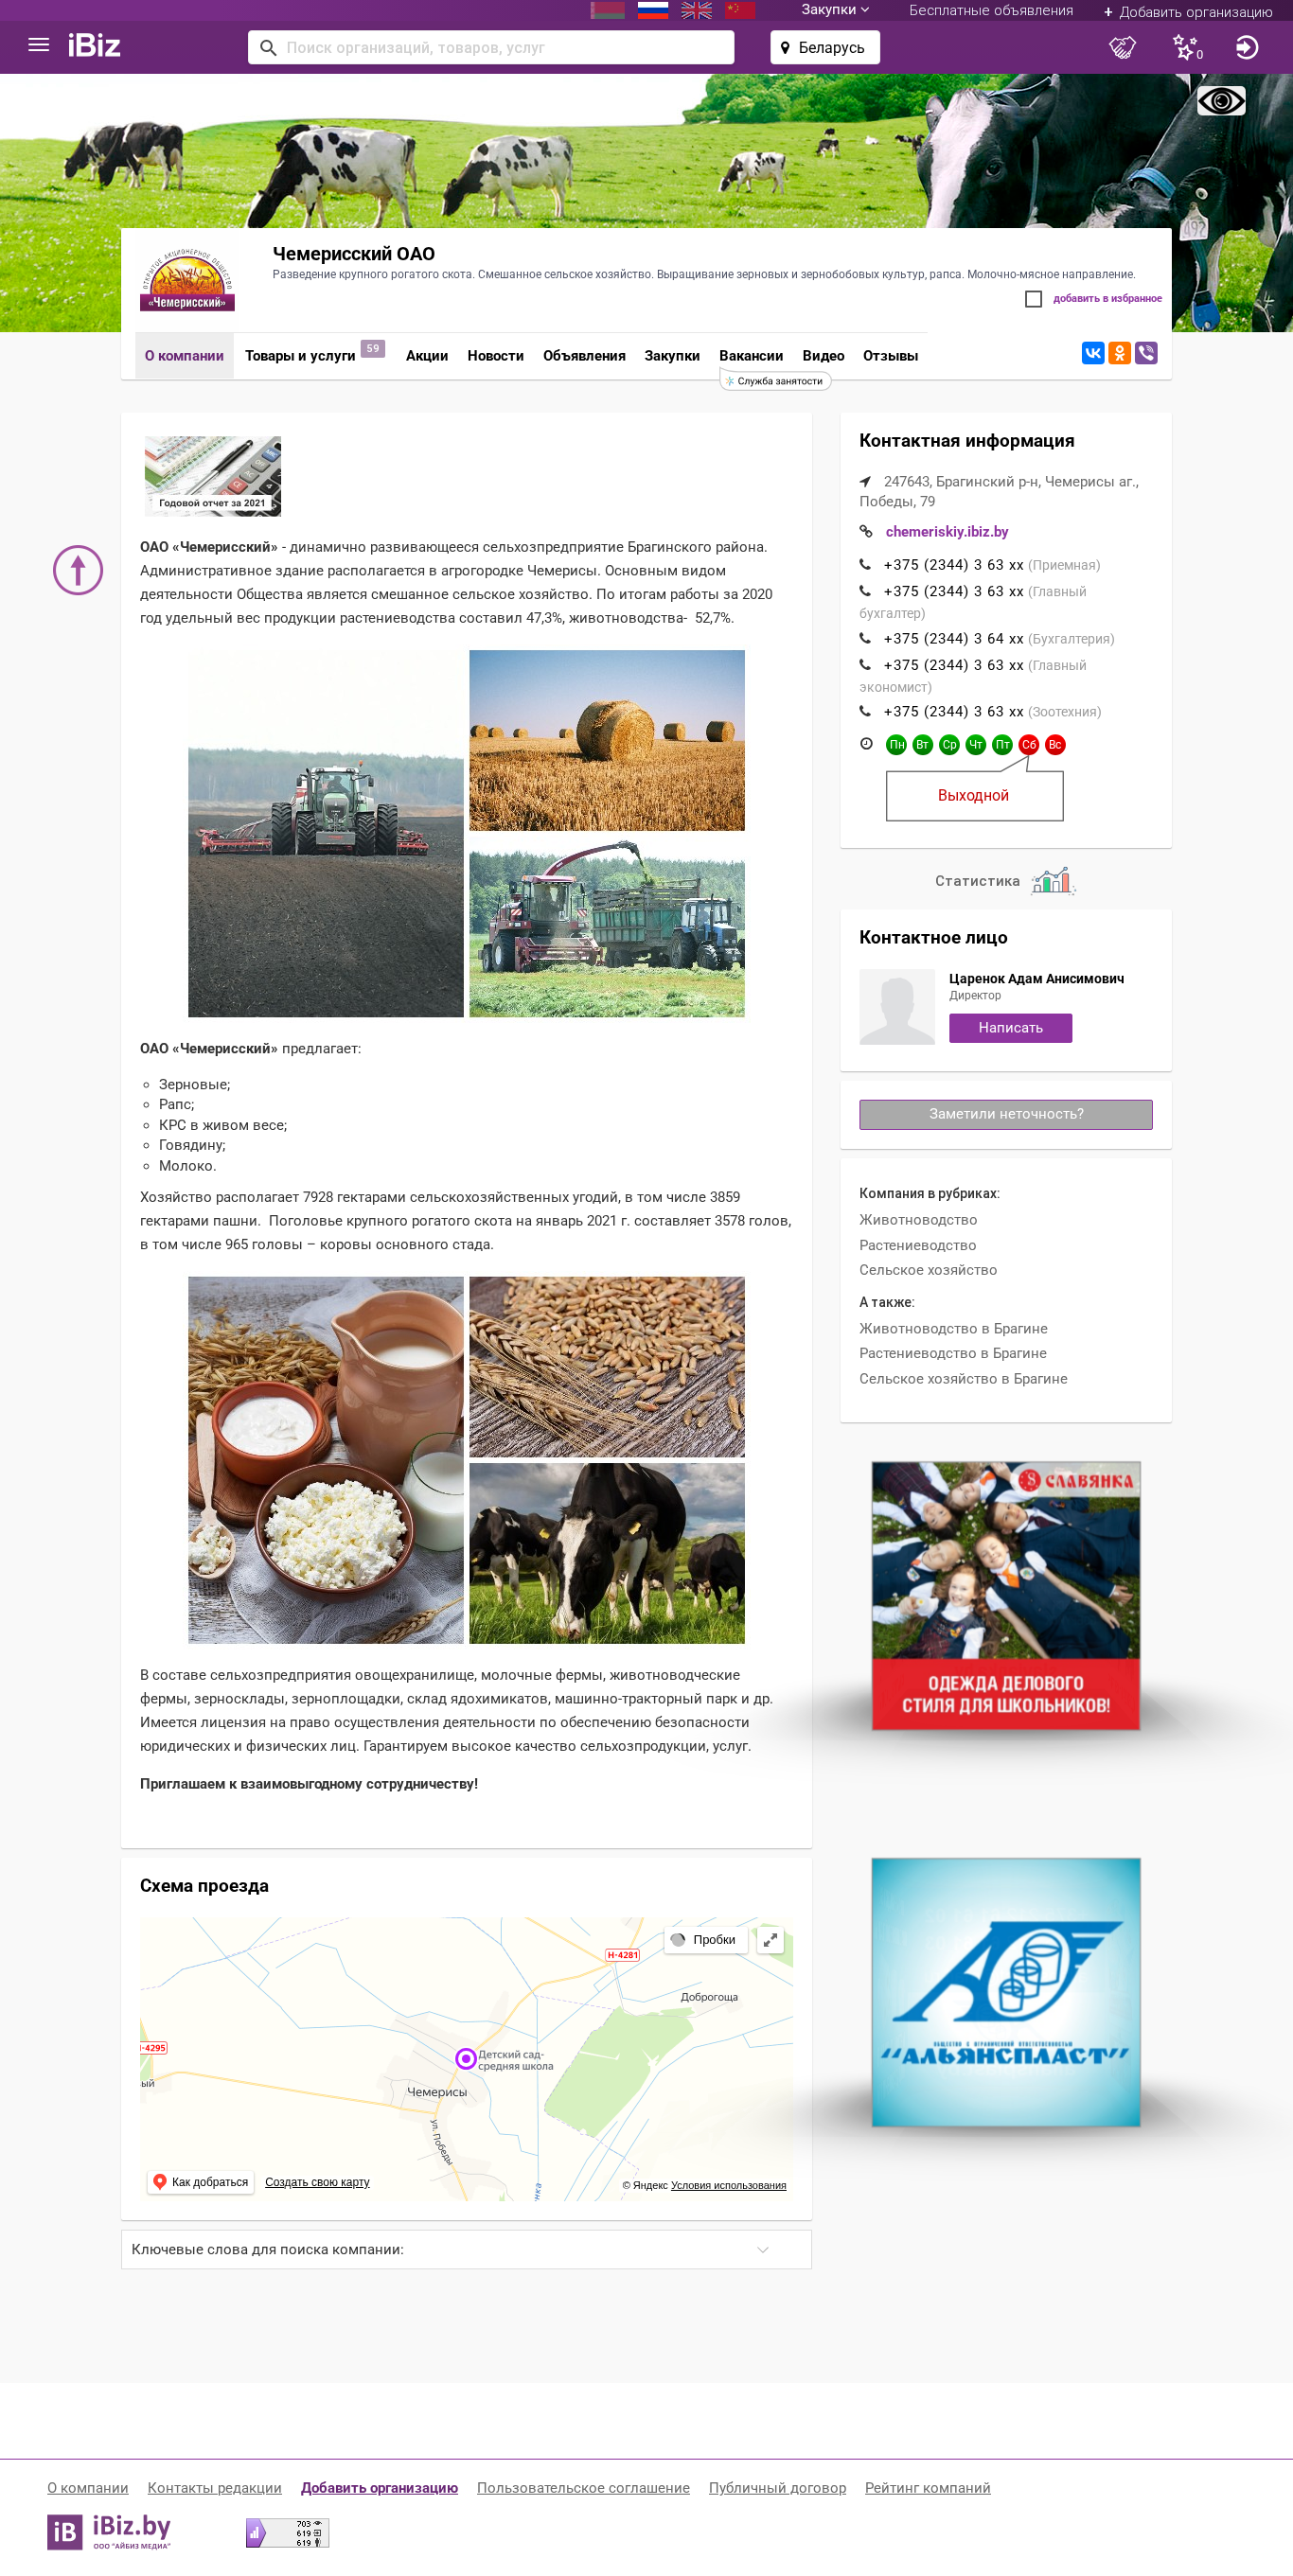Select the Сб red day indicator
This screenshot has width=1293, height=2576.
1028,744
